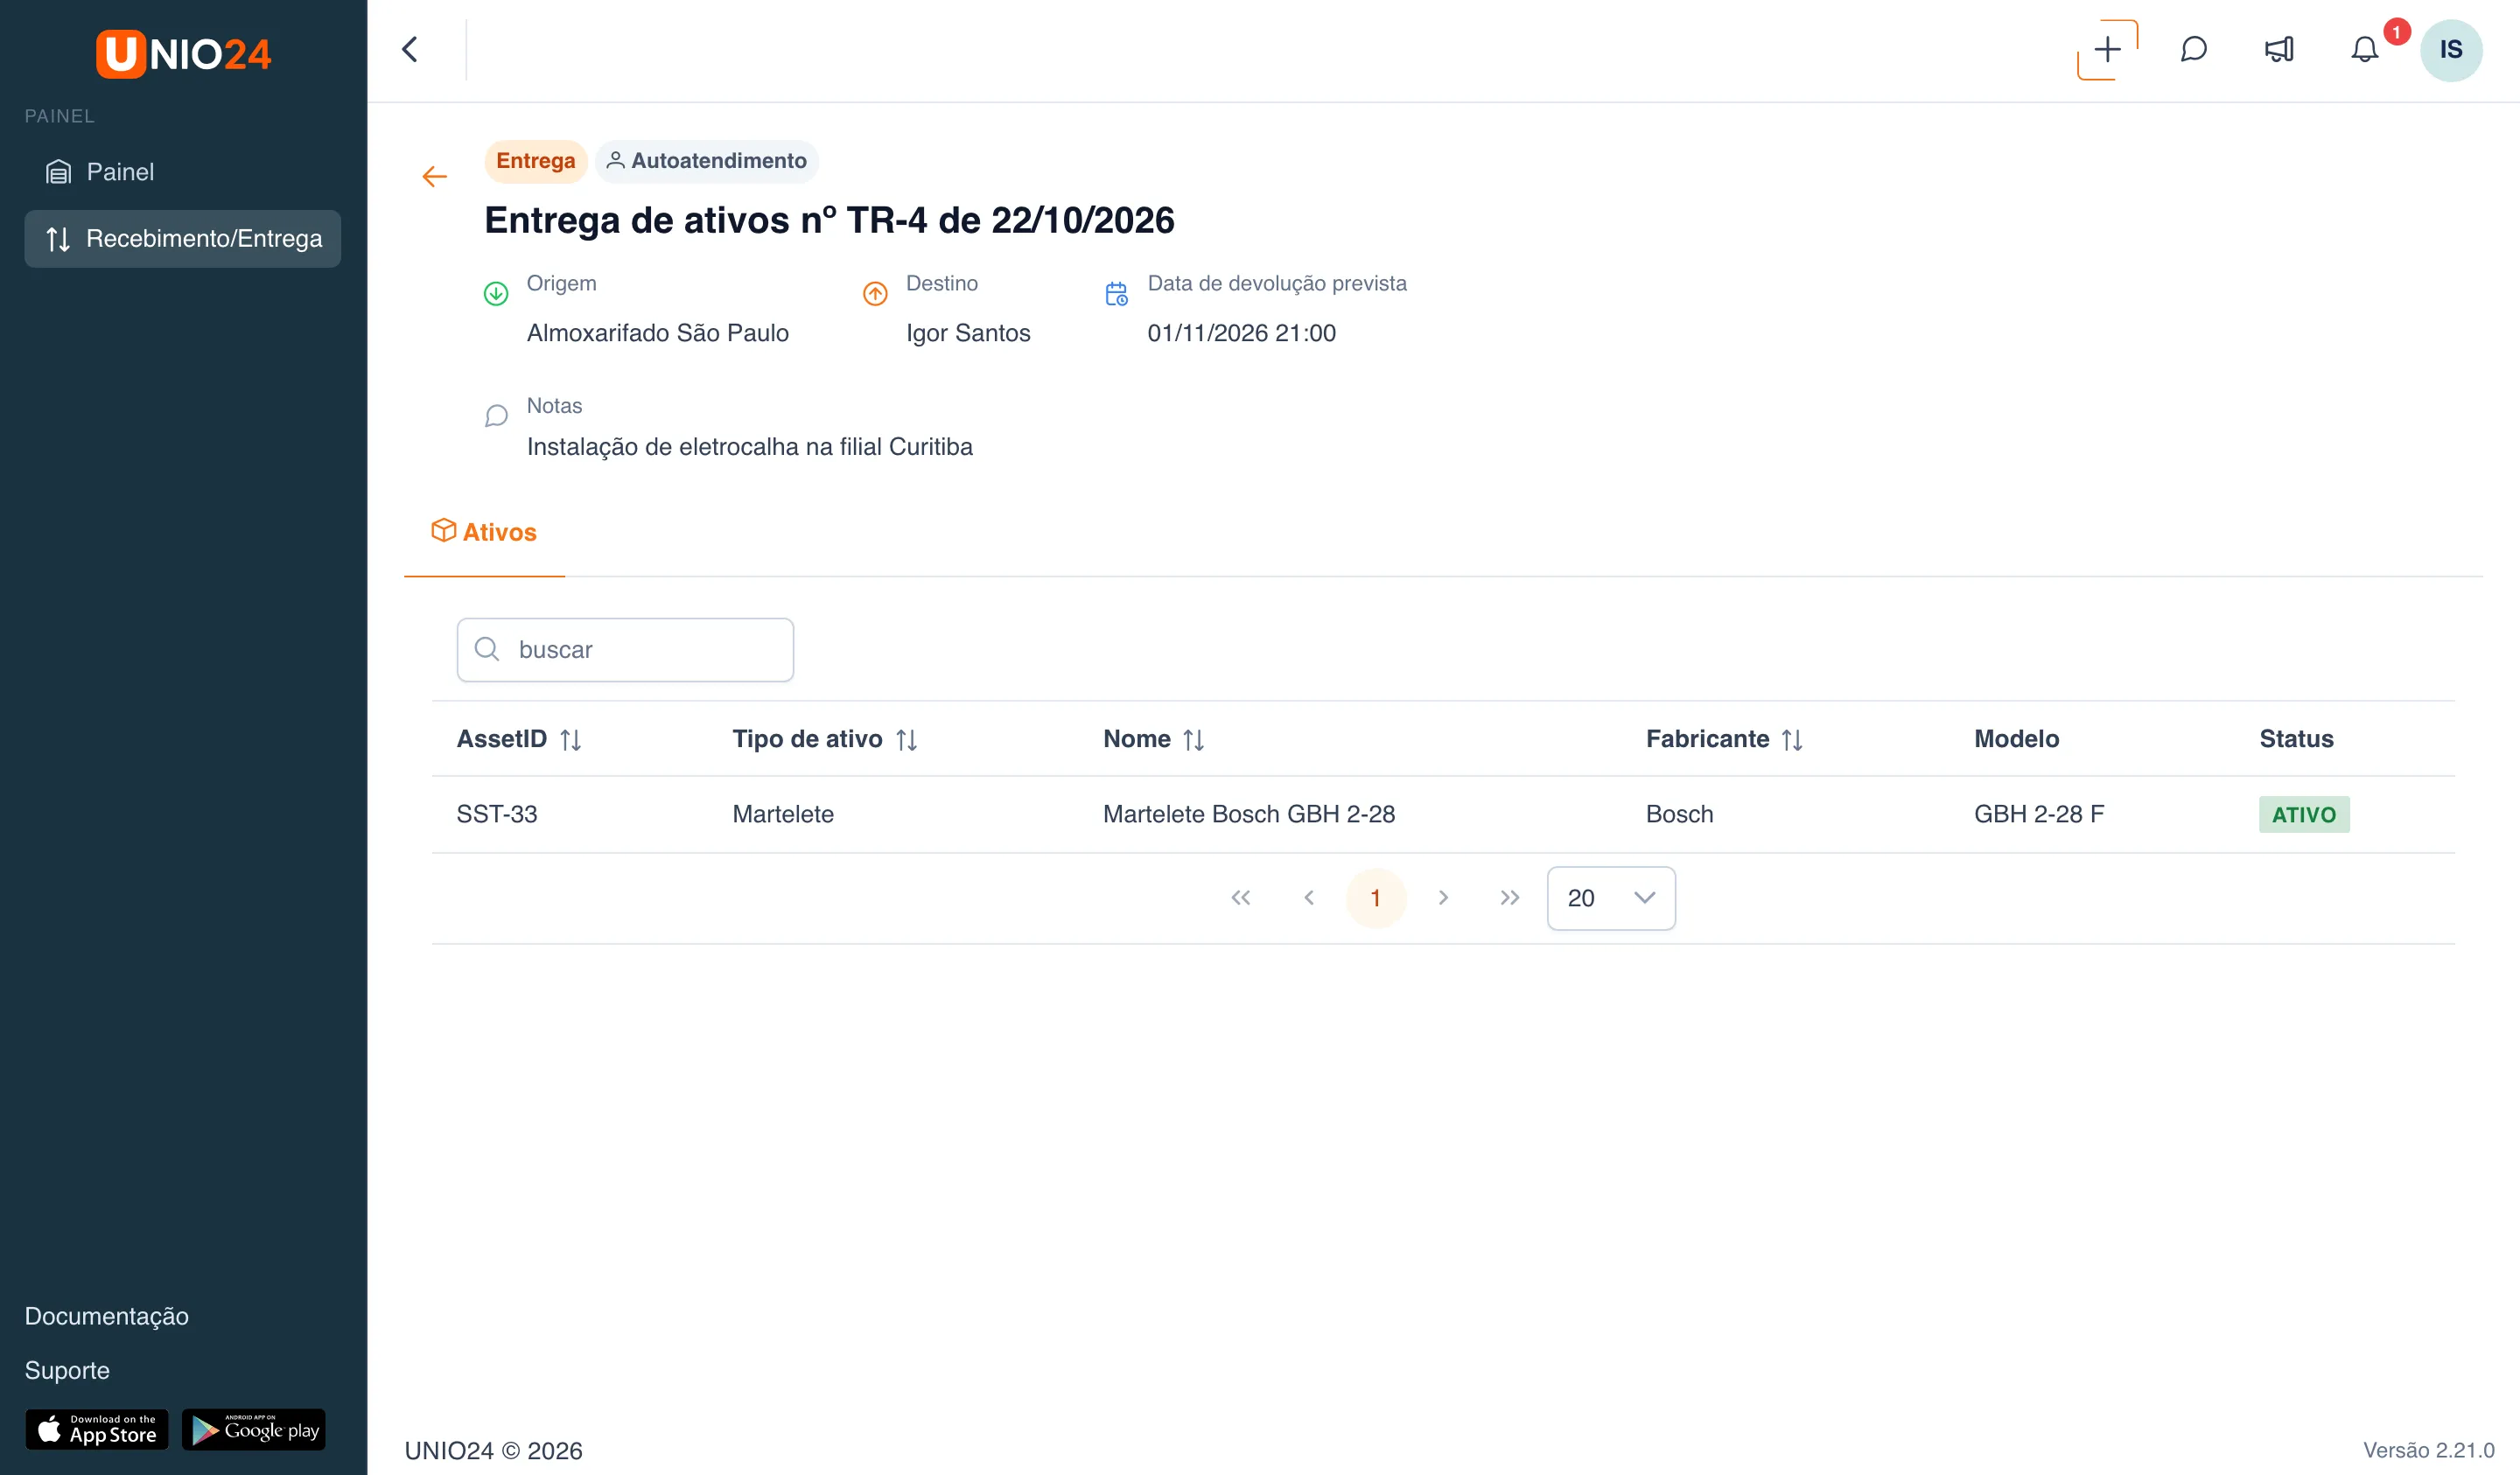Click the plus create-new icon
Image resolution: width=2520 pixels, height=1475 pixels.
[x=2107, y=50]
